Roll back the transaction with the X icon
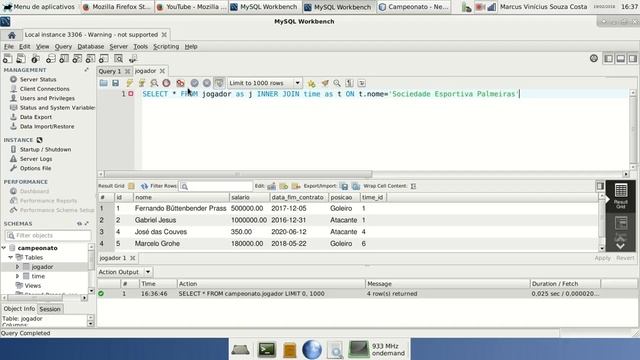The image size is (640, 360). pyautogui.click(x=207, y=83)
